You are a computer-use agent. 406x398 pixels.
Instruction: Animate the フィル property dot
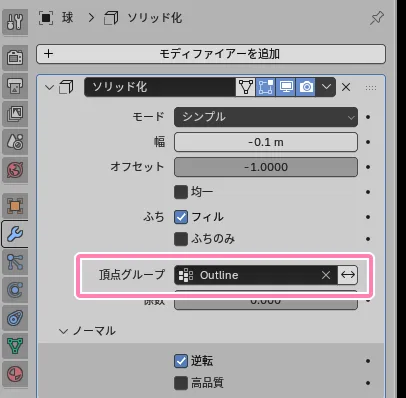(368, 217)
